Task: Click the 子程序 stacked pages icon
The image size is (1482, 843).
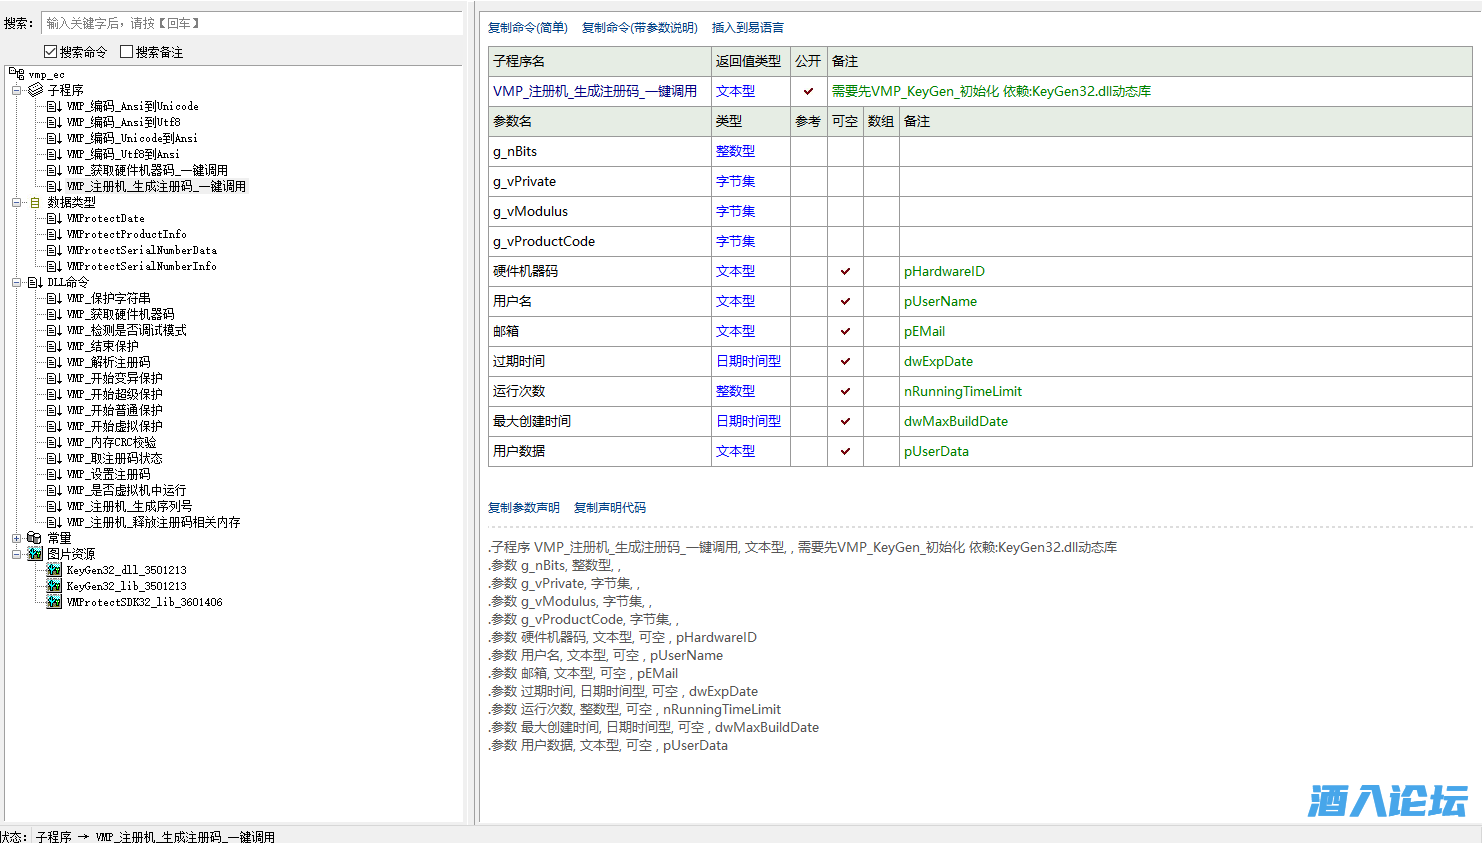Action: tap(35, 90)
